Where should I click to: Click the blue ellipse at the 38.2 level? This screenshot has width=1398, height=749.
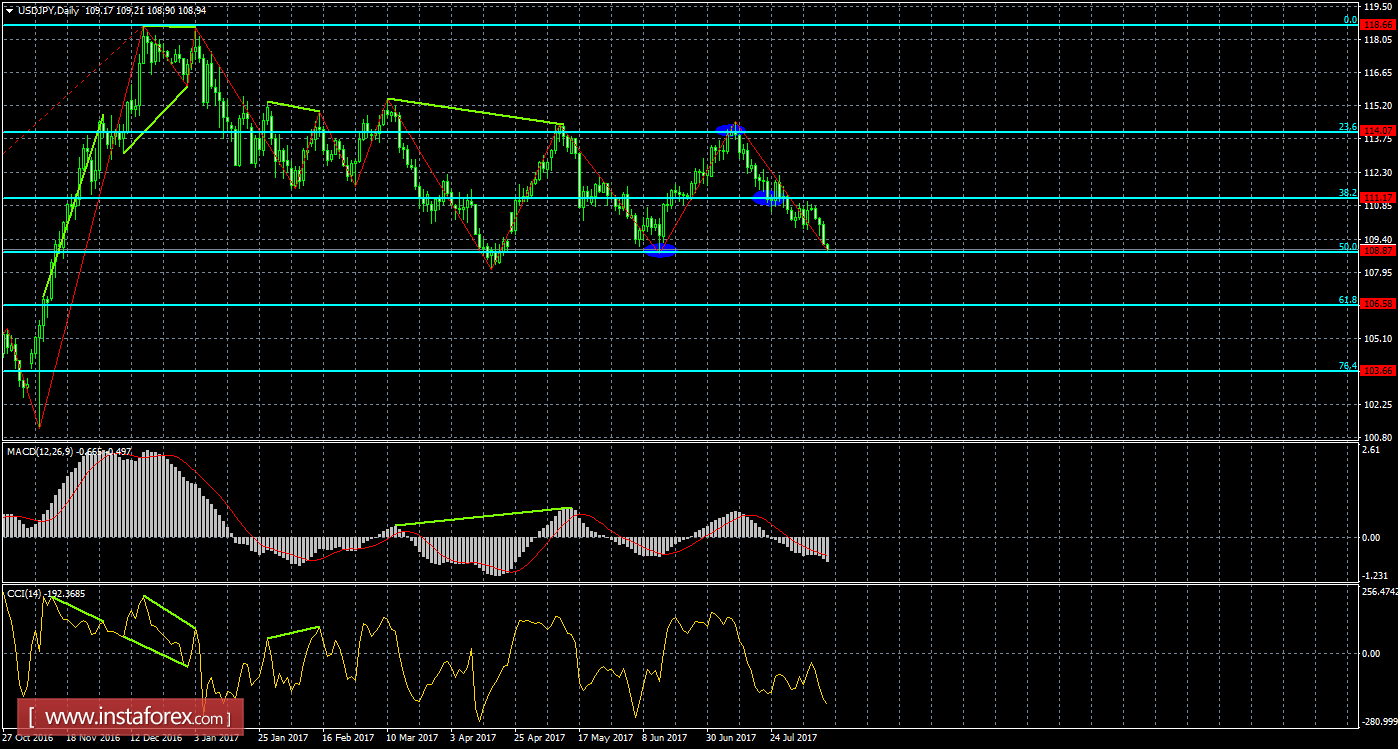pyautogui.click(x=768, y=198)
